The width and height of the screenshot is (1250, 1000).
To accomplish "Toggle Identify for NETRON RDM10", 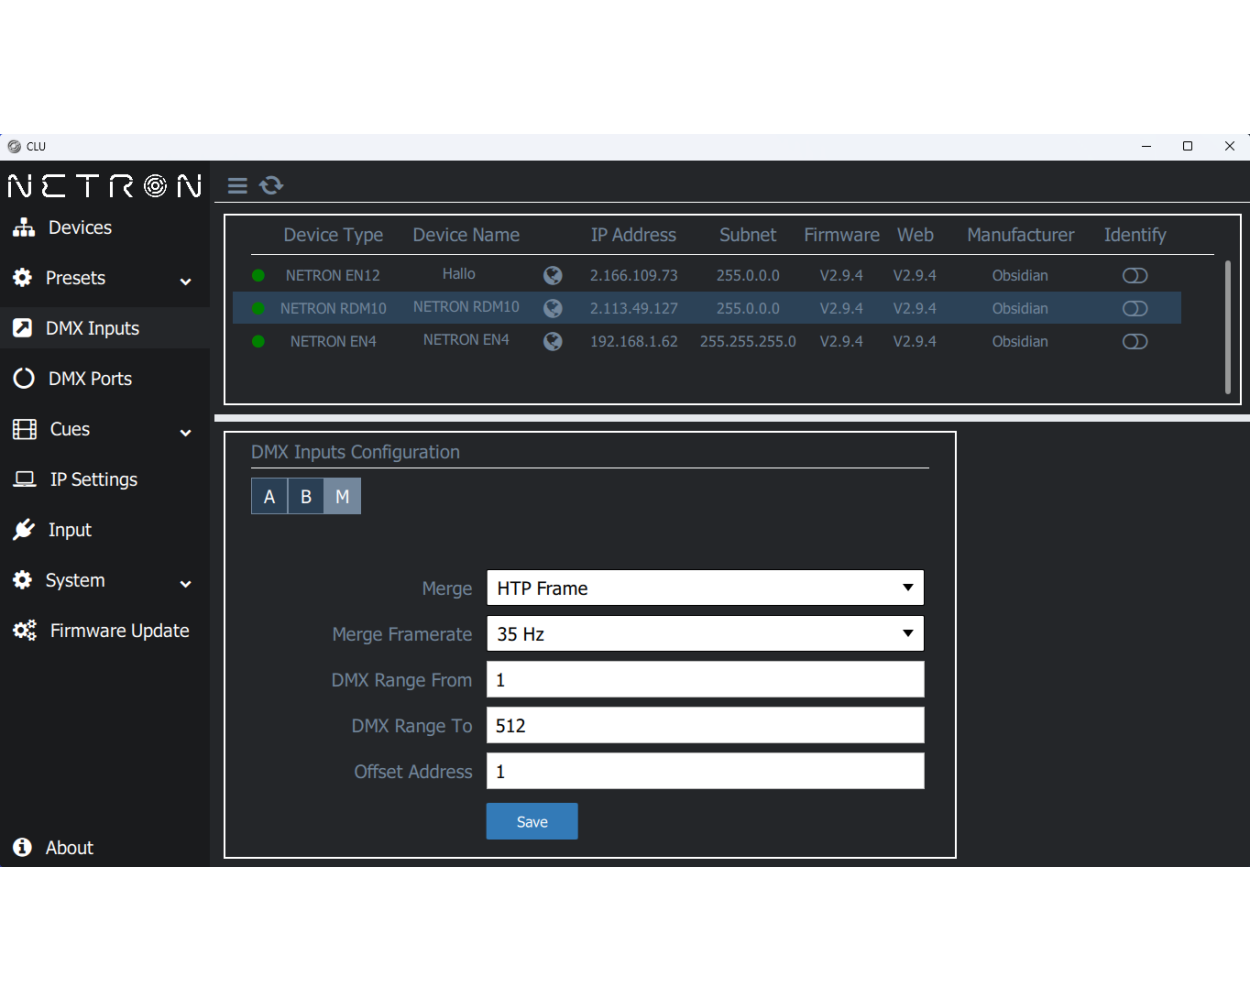I will (1135, 308).
